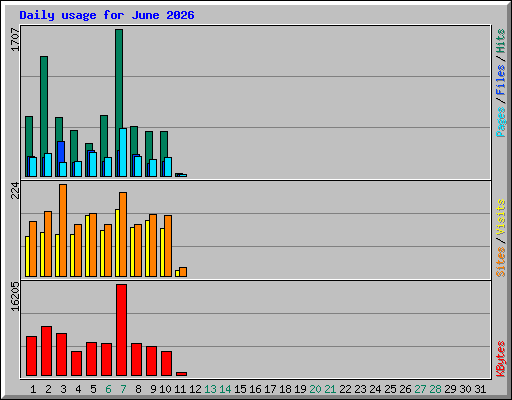Click the 16205 KBytes axis value
The width and height of the screenshot is (512, 400).
15,296
